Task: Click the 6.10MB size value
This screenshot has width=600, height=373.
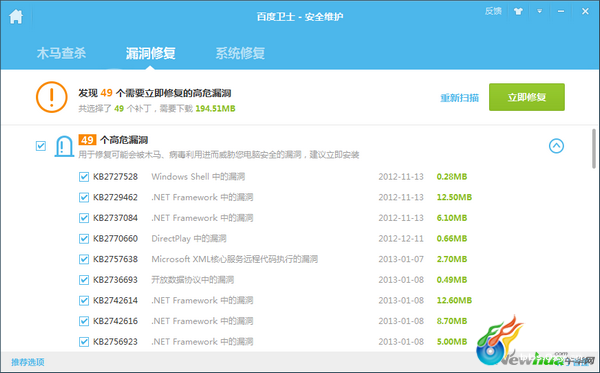Action: point(452,218)
